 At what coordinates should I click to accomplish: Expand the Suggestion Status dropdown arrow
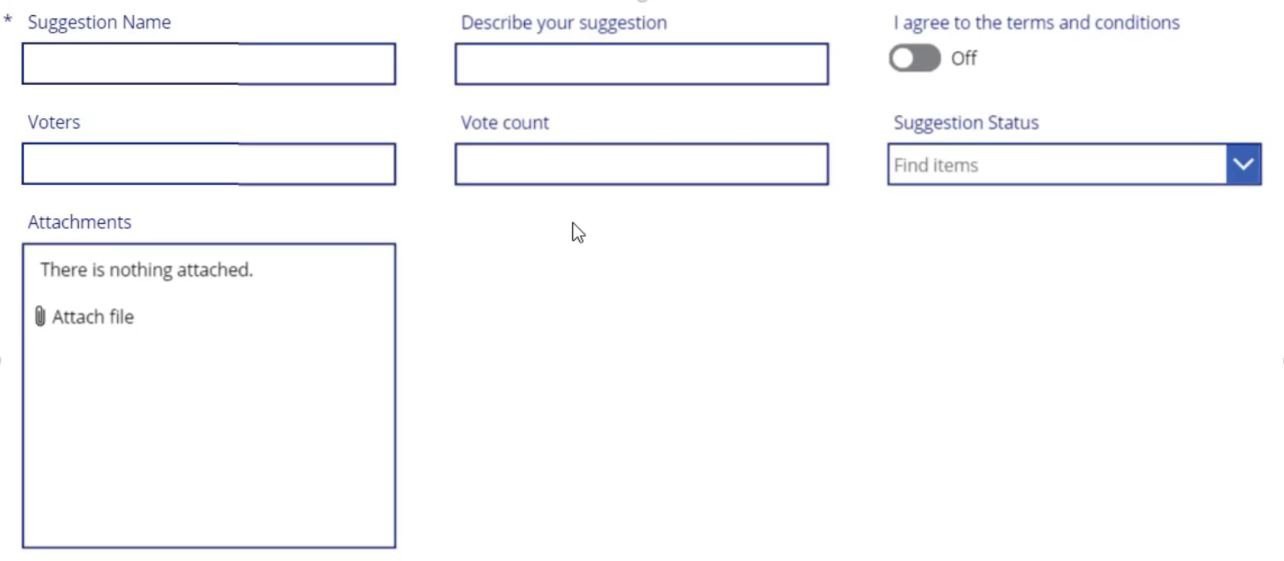pyautogui.click(x=1243, y=164)
